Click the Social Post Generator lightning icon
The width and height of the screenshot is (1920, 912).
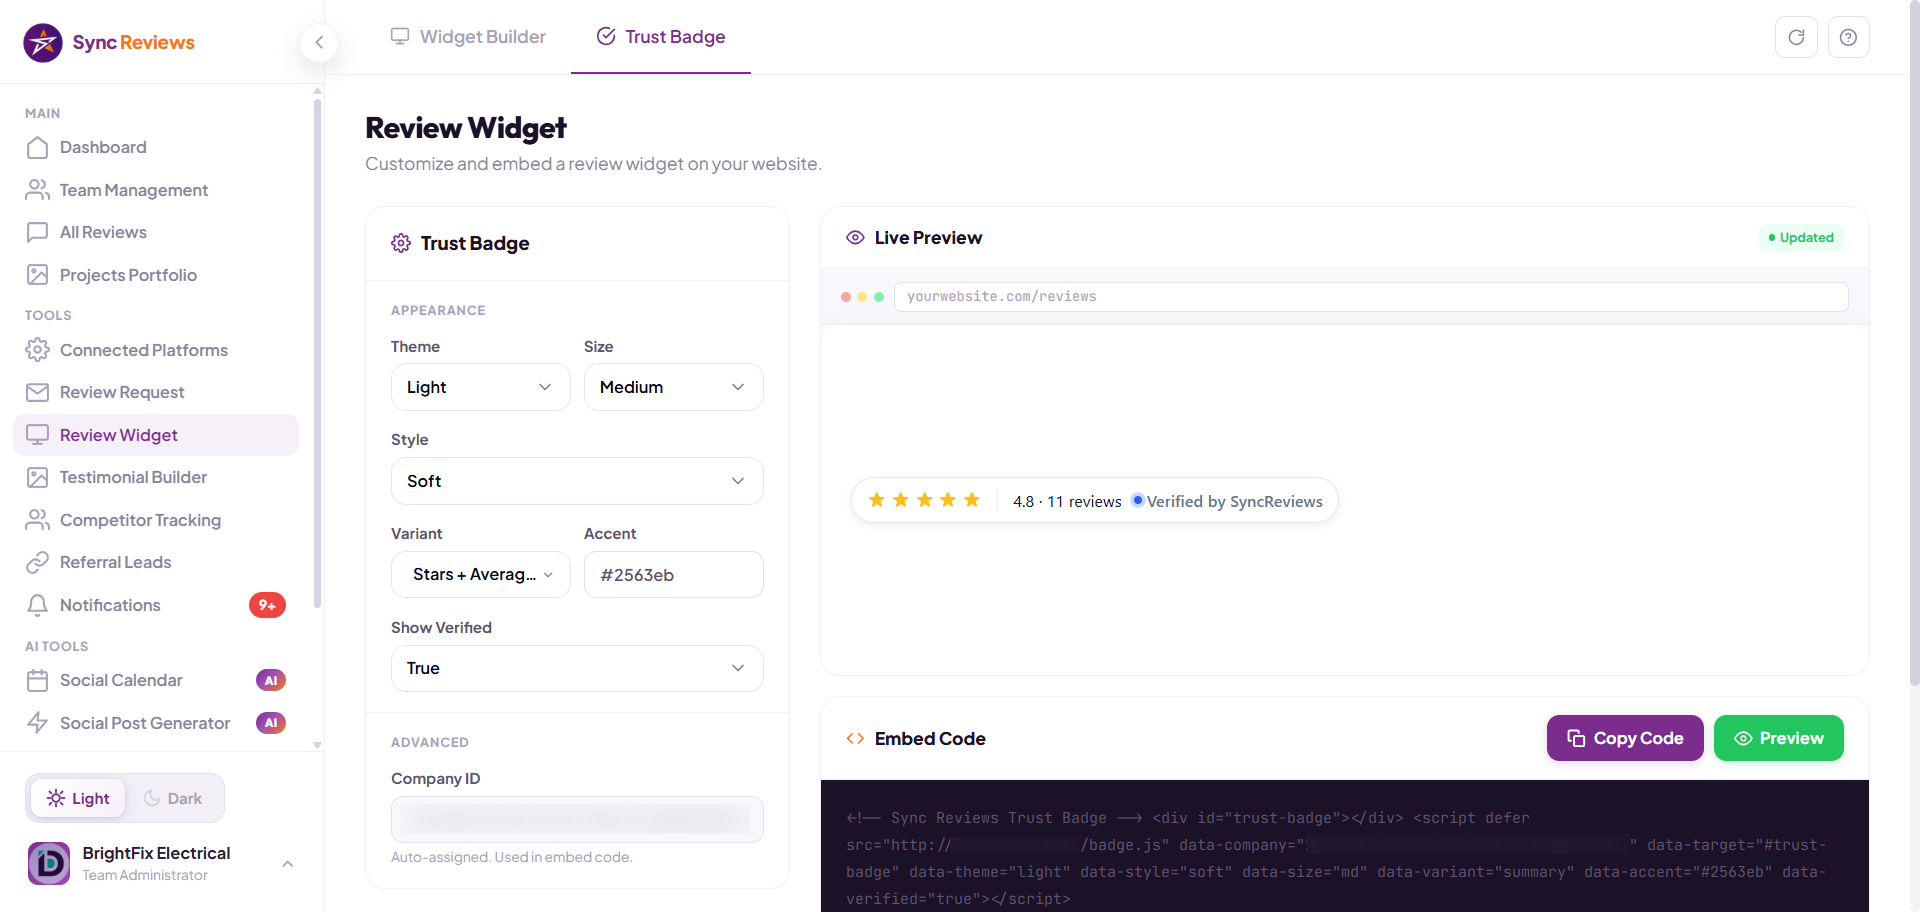(37, 723)
